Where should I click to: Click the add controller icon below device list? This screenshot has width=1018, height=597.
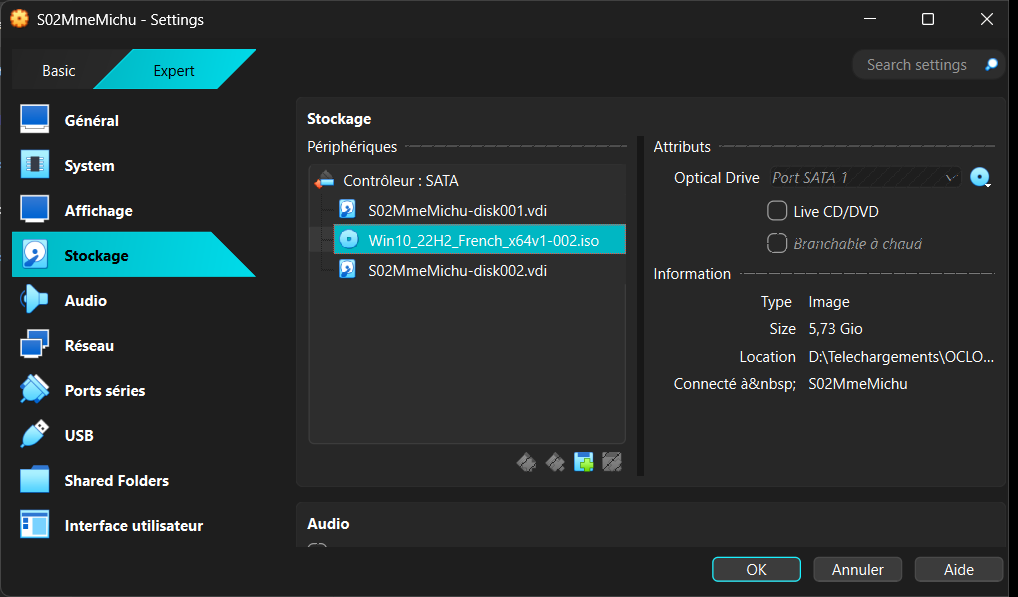(526, 462)
